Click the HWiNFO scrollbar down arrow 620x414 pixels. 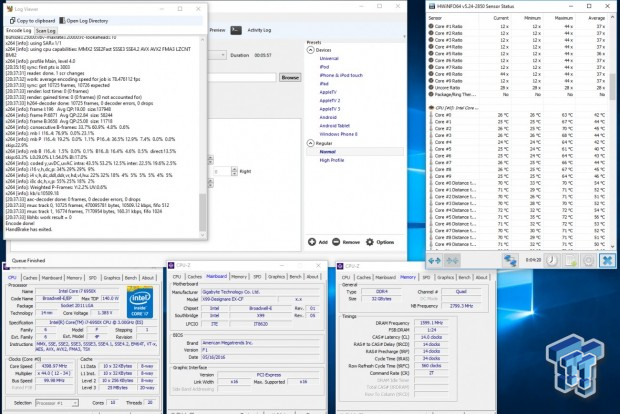(x=612, y=246)
